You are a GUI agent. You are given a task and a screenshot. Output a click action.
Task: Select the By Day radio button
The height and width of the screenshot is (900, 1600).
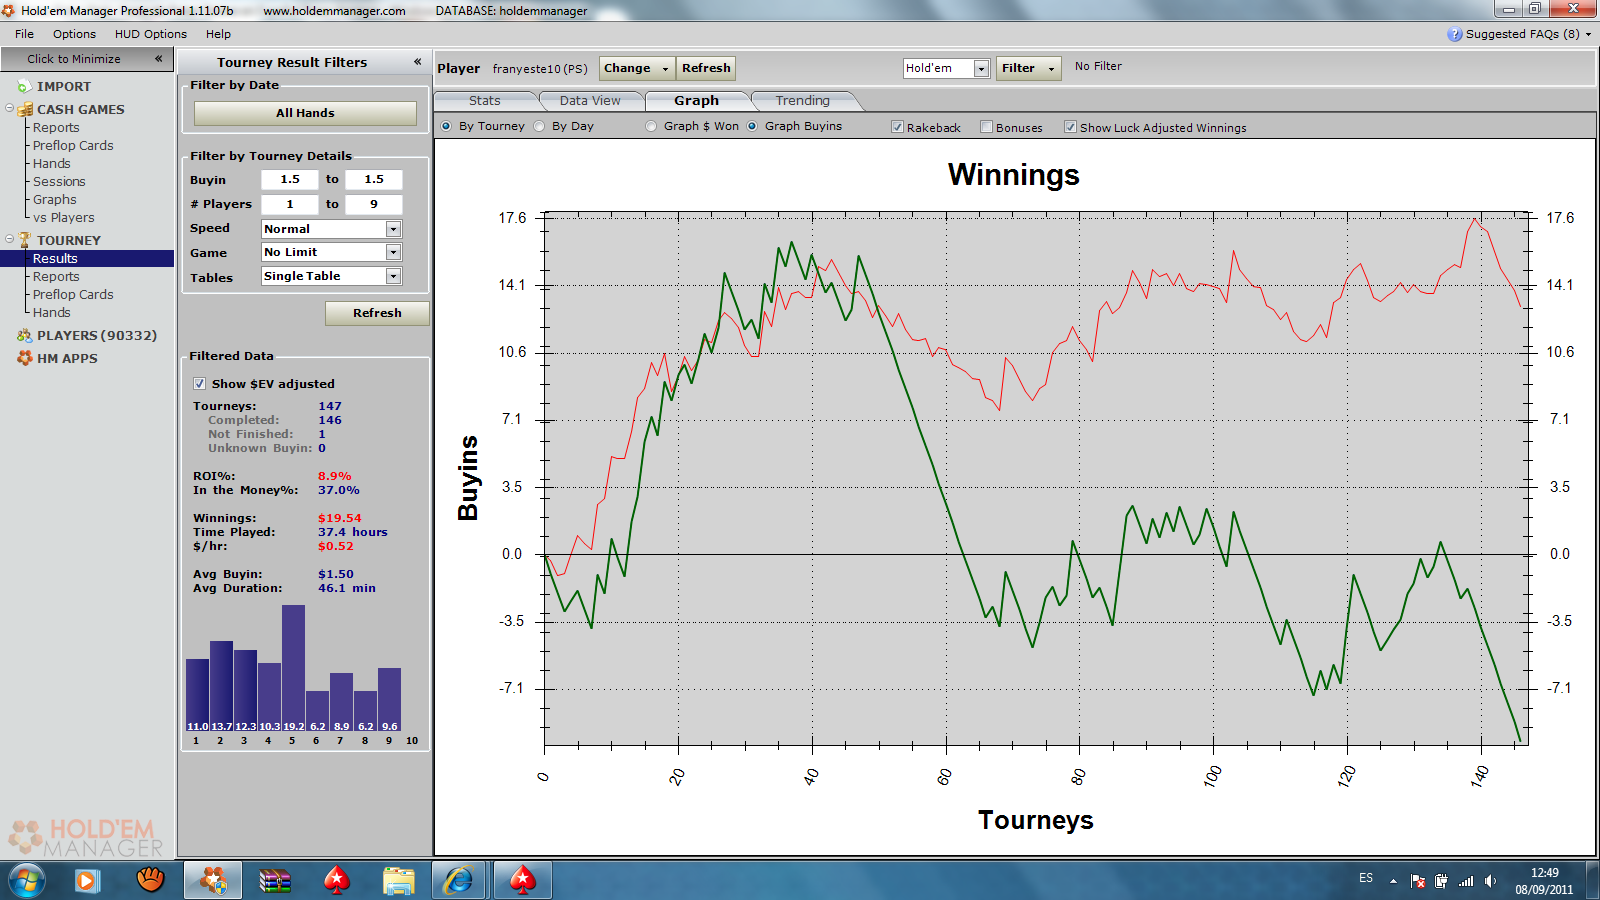tap(540, 126)
